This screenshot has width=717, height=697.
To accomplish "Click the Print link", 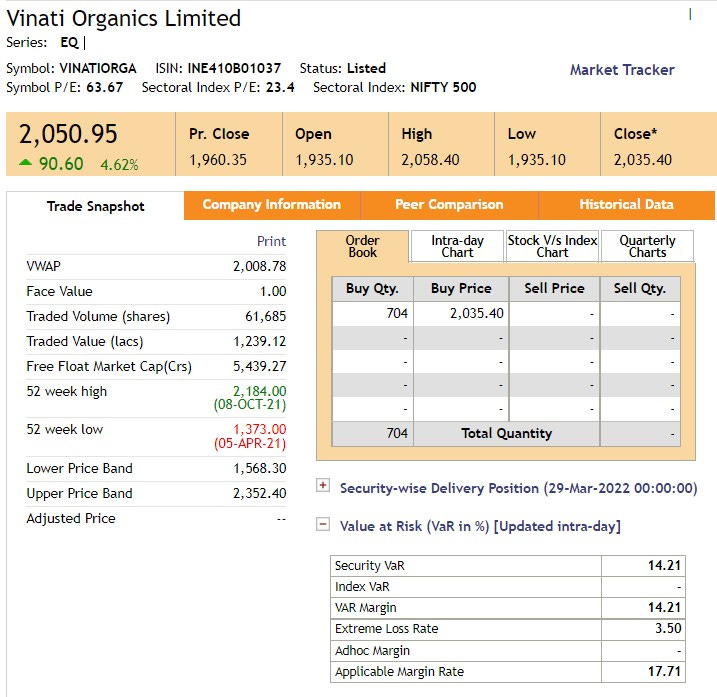I will [271, 241].
